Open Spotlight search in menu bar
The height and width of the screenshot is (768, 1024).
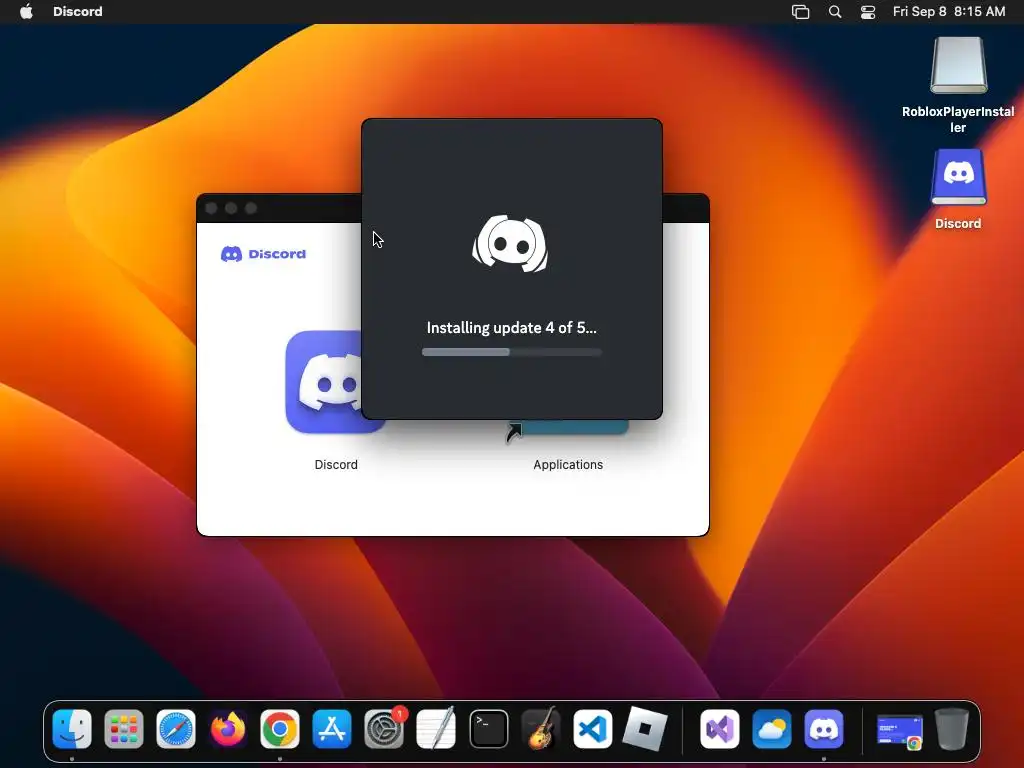click(x=835, y=12)
